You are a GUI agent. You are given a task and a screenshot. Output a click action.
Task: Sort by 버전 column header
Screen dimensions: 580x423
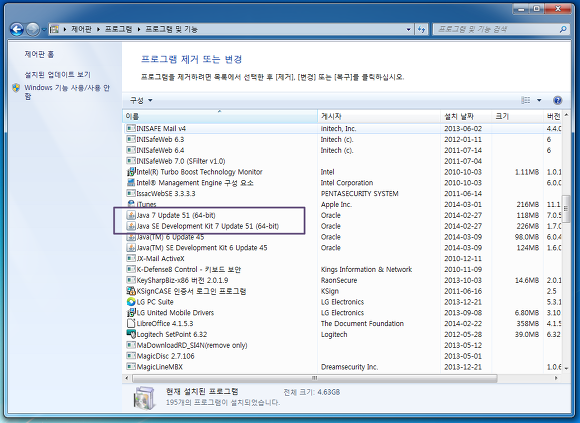(553, 116)
